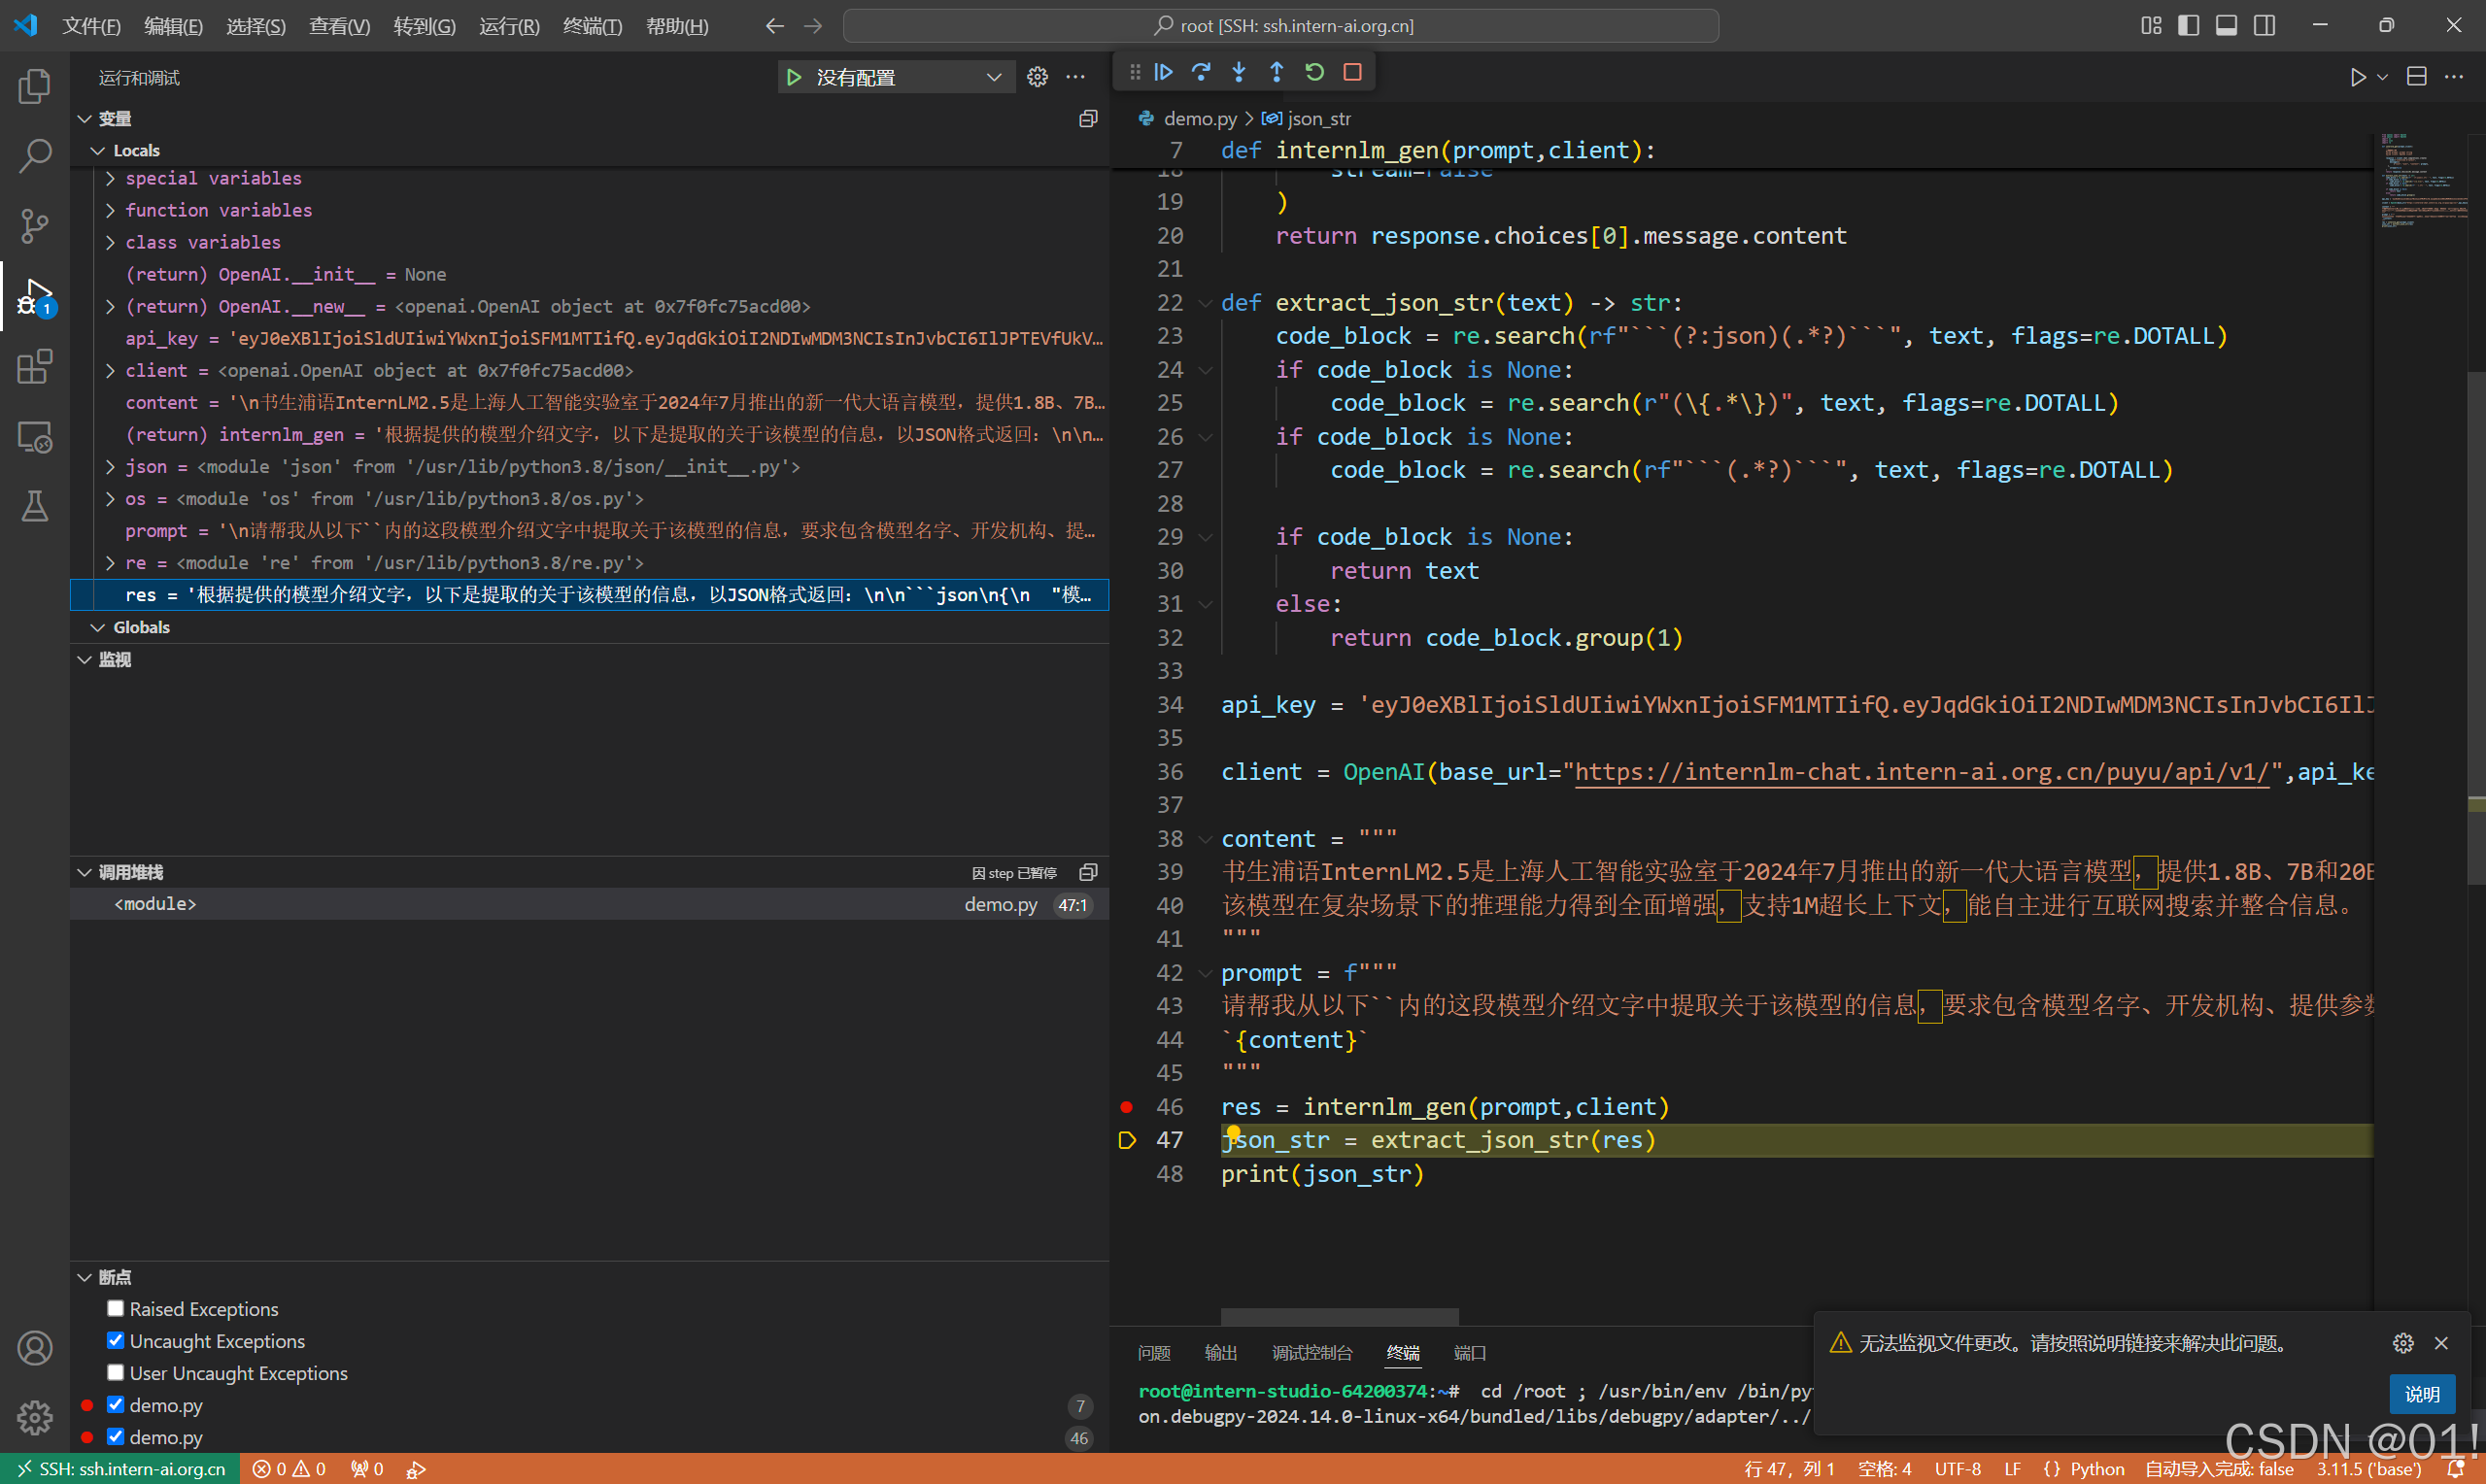
Task: Click the Step Over debug icon
Action: 1201,72
